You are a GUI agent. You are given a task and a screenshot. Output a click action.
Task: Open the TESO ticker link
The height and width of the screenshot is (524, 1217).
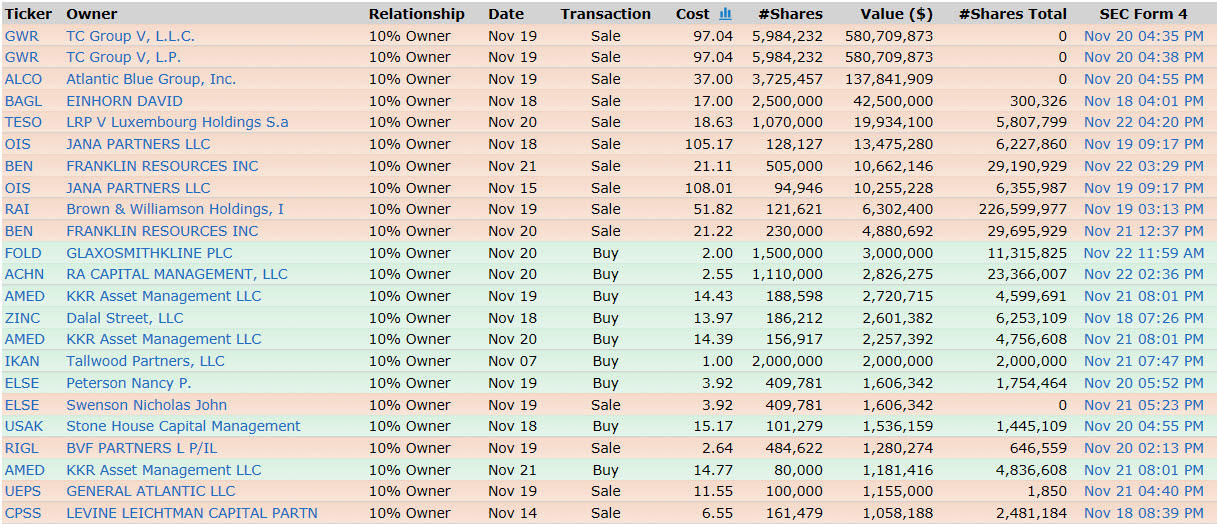[23, 122]
